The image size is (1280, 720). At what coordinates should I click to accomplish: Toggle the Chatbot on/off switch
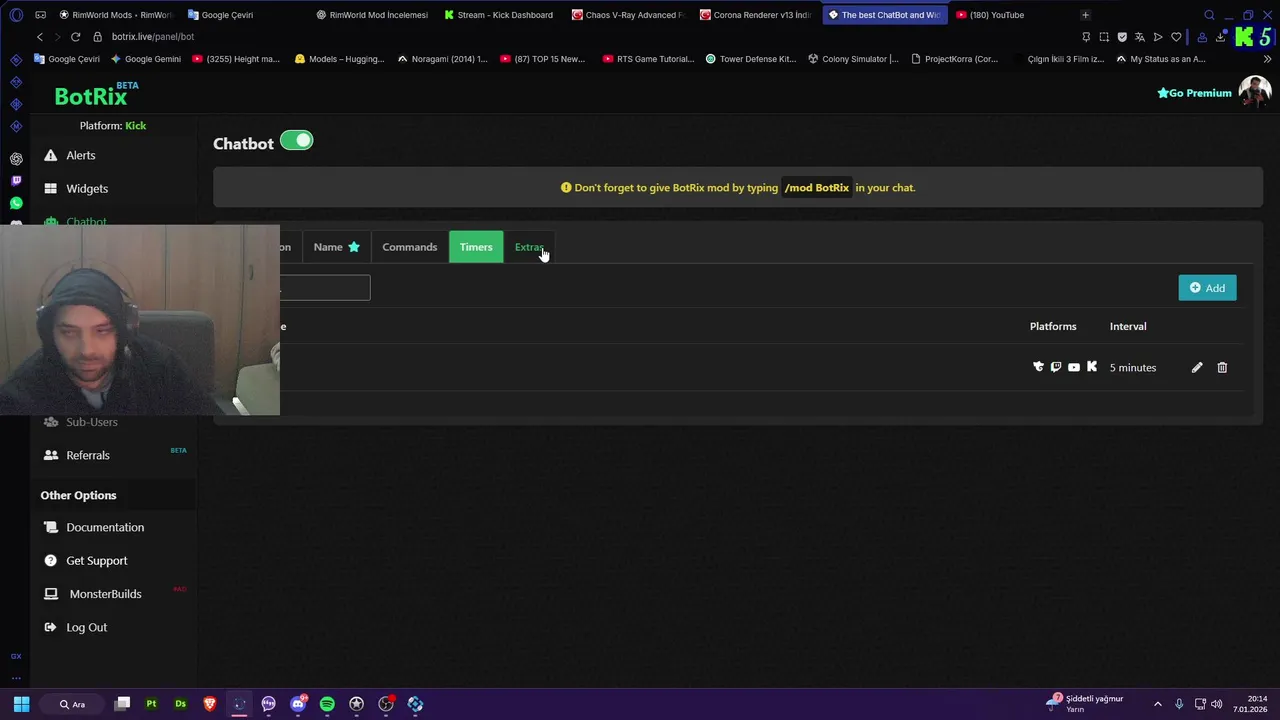296,141
